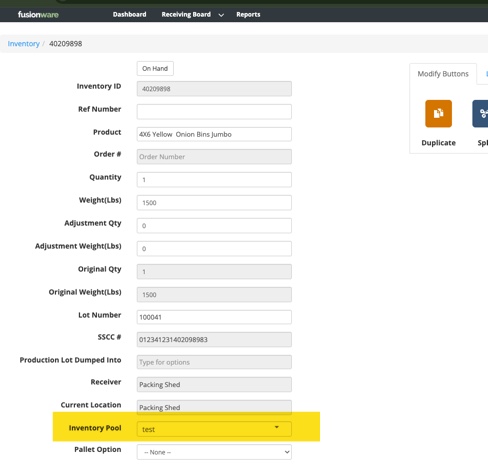Click the Quantity input field

pos(214,180)
